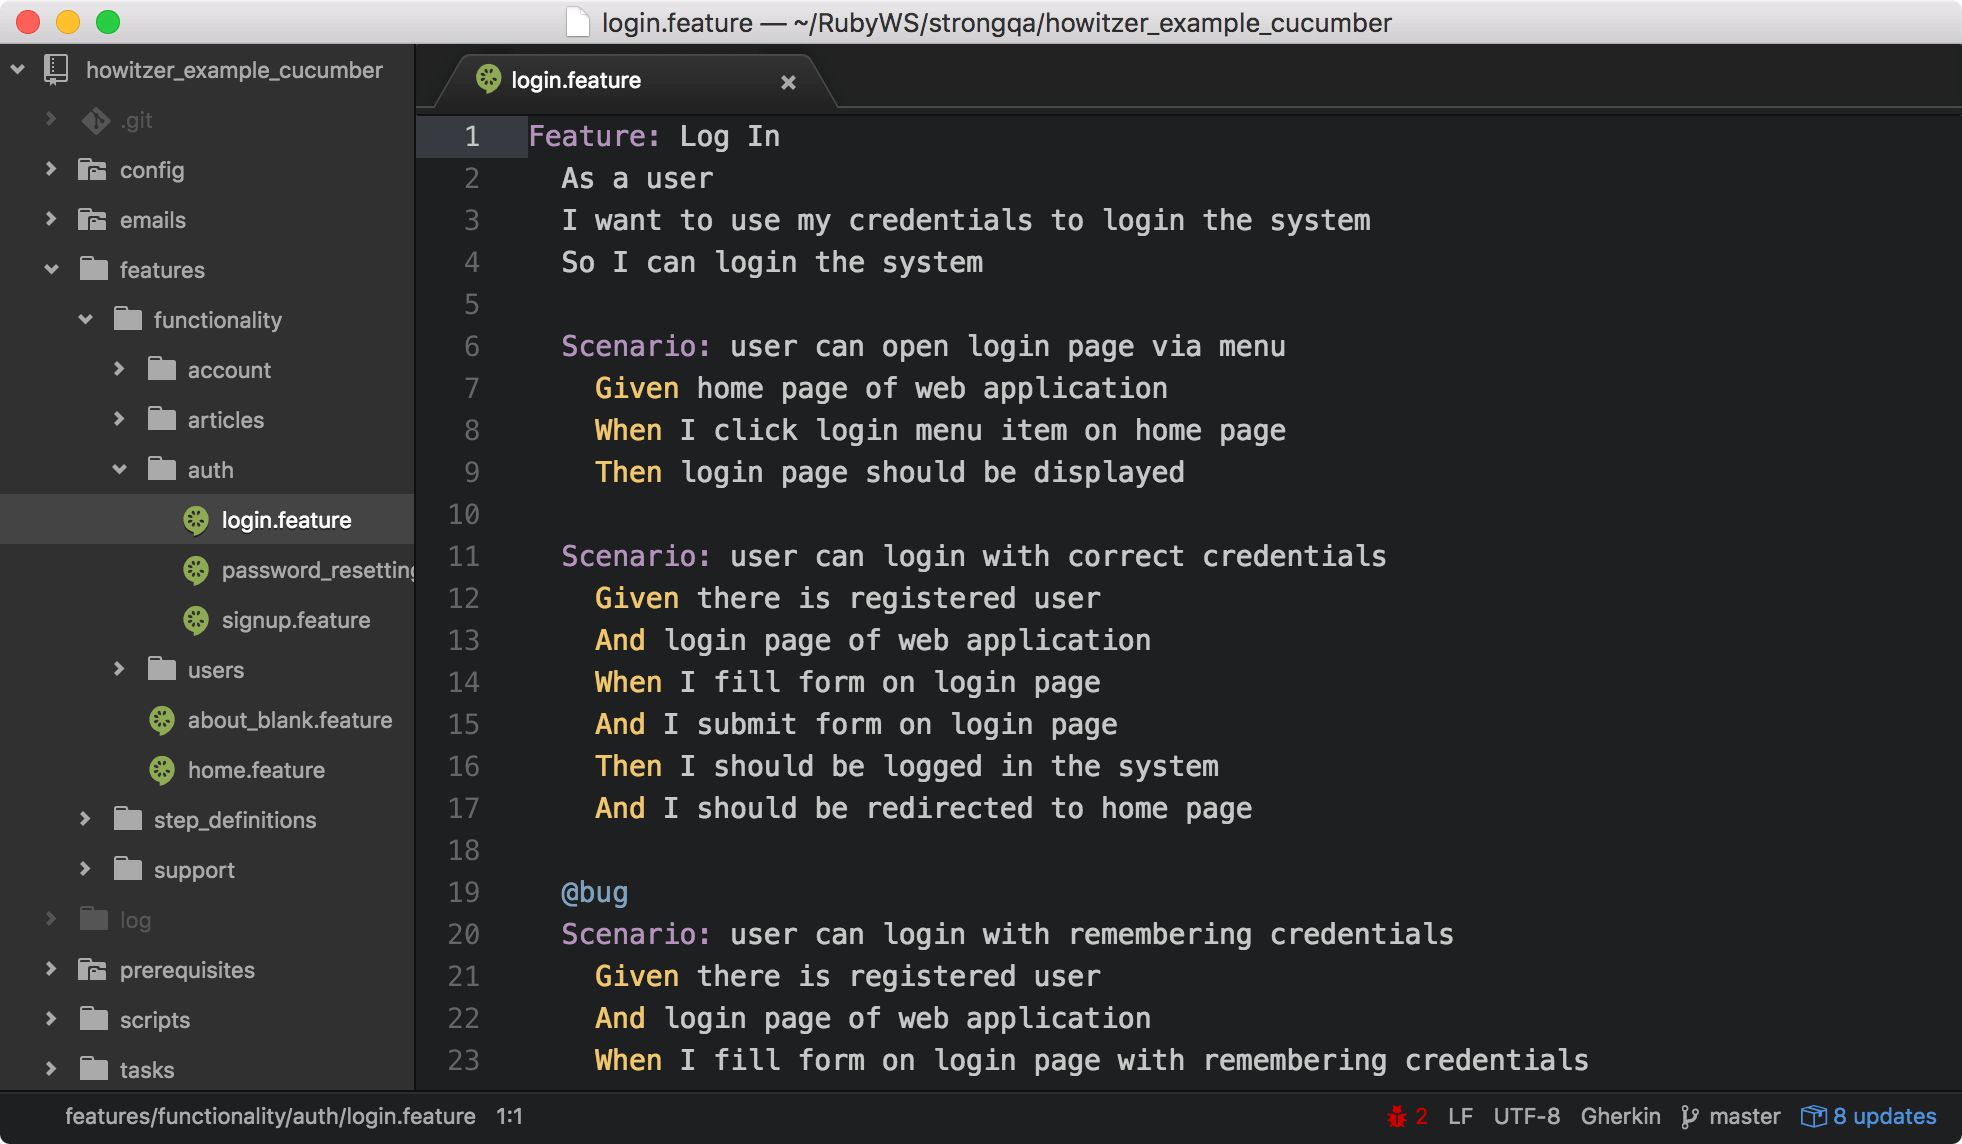Change LF line ending setting
The width and height of the screenshot is (1962, 1144).
1460,1116
